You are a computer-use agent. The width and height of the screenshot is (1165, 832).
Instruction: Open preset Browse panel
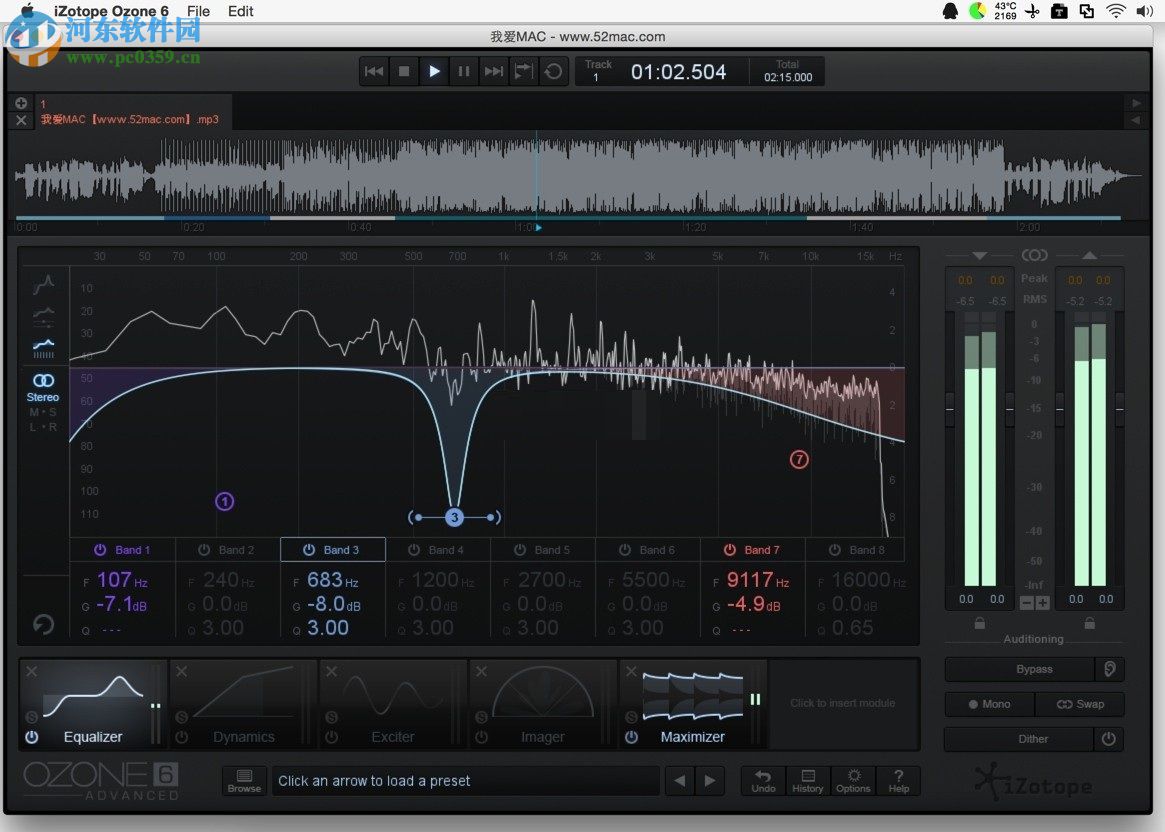(x=244, y=780)
